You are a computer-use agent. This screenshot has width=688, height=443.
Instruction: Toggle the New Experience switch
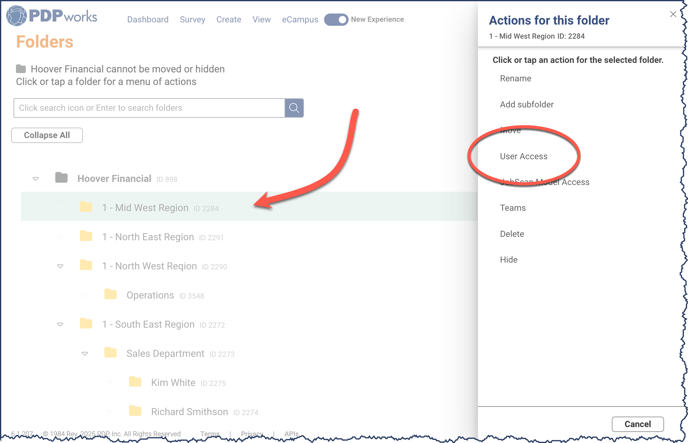click(x=336, y=20)
